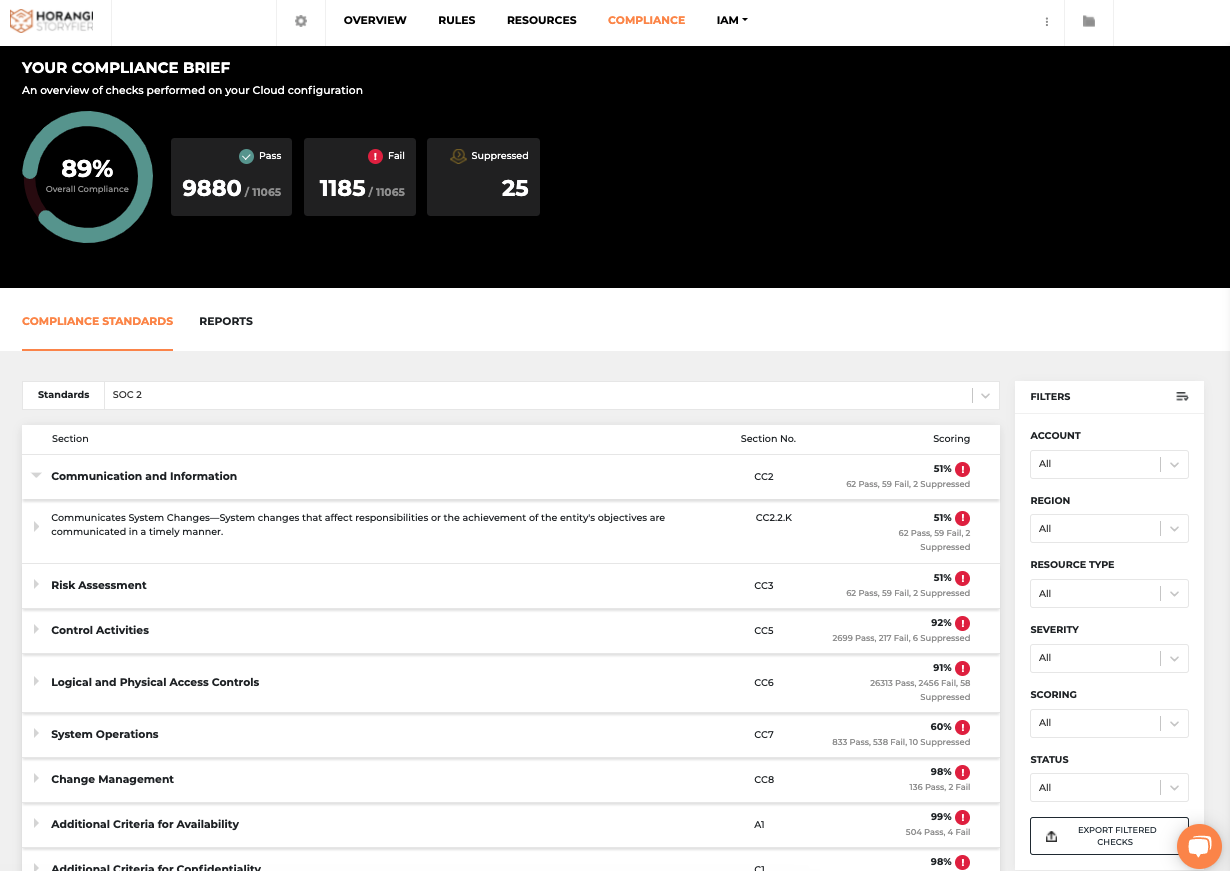Open the settings gear in top navigation
The height and width of the screenshot is (871, 1230).
pyautogui.click(x=301, y=21)
